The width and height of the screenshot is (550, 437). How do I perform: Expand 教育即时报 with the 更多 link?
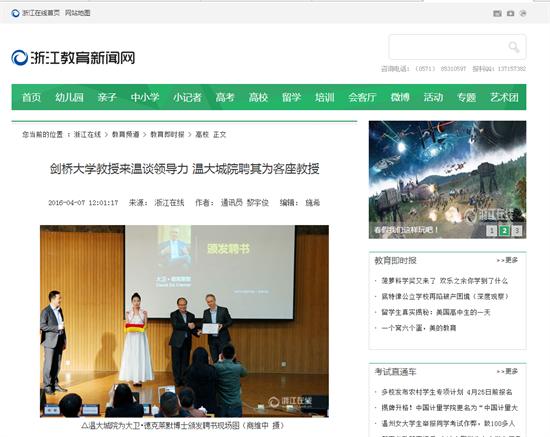coord(507,260)
